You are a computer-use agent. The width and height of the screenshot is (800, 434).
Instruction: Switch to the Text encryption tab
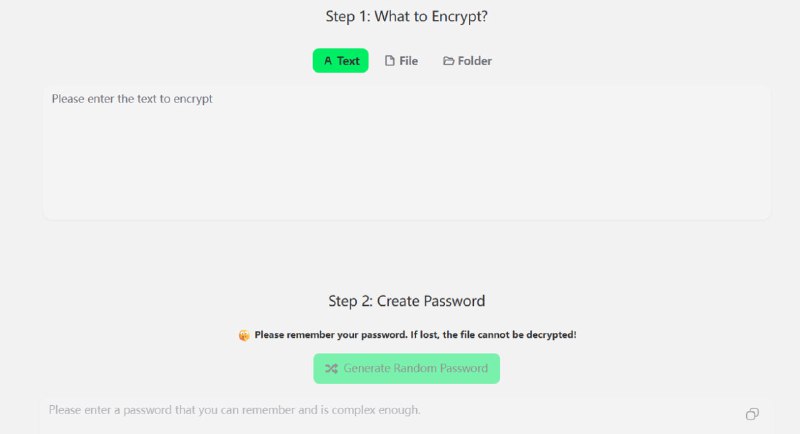(x=340, y=61)
